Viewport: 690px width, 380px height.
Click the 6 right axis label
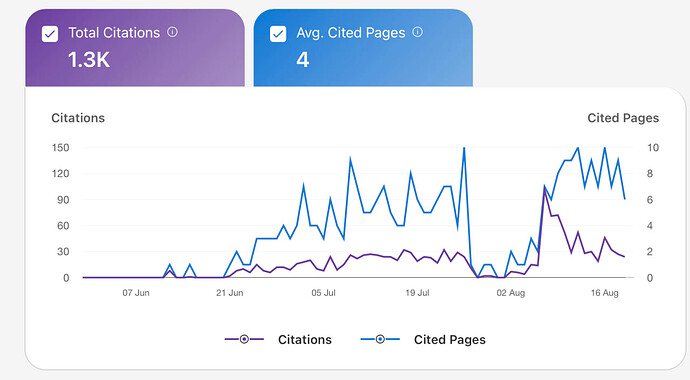650,200
